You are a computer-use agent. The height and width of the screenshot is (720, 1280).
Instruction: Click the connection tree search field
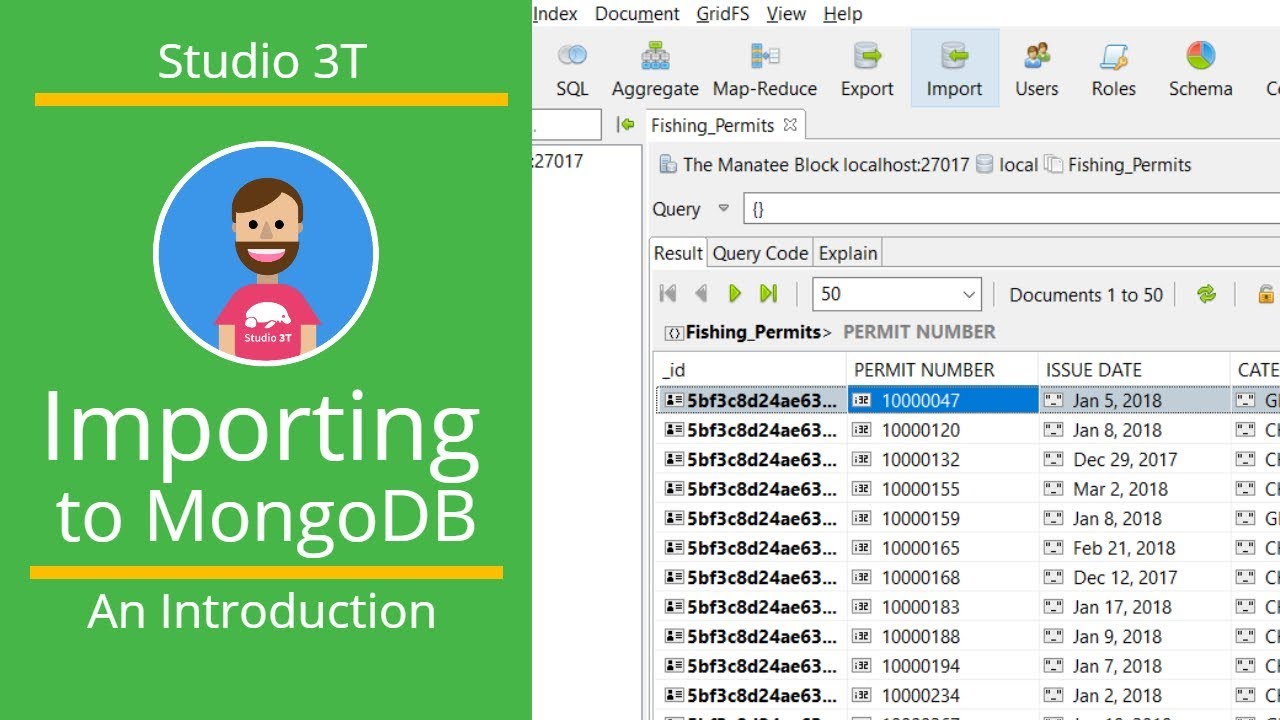(566, 125)
